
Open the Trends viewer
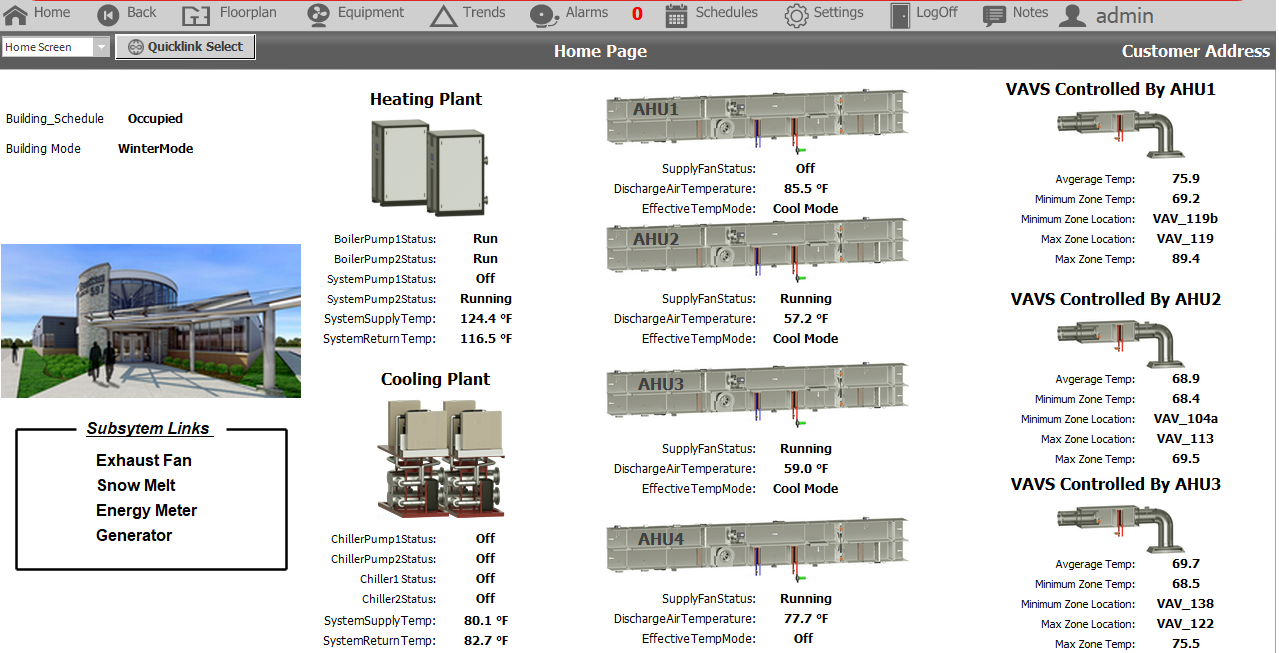coord(467,14)
